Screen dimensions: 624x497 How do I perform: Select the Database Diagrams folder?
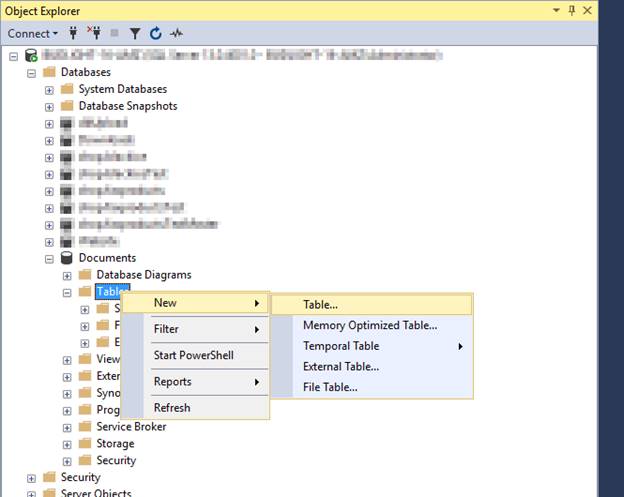(143, 275)
